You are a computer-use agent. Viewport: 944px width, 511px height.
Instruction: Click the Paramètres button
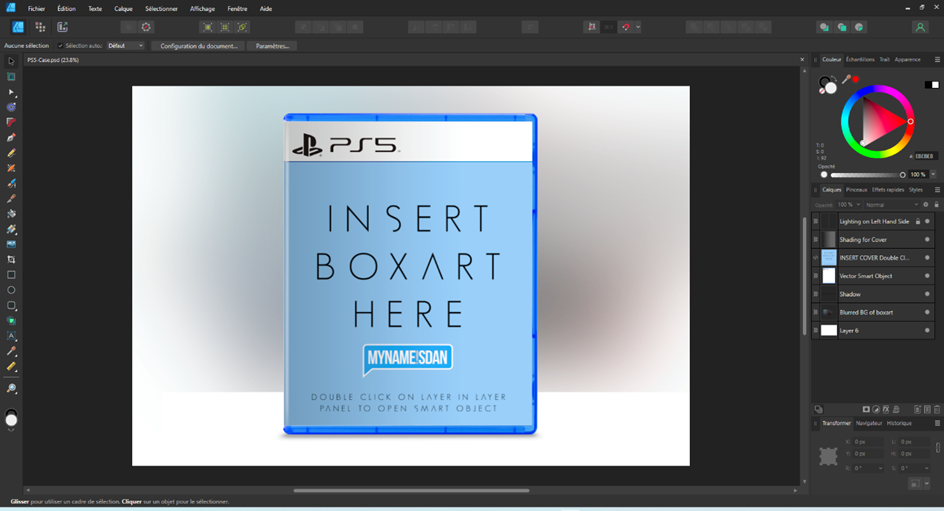click(x=272, y=46)
